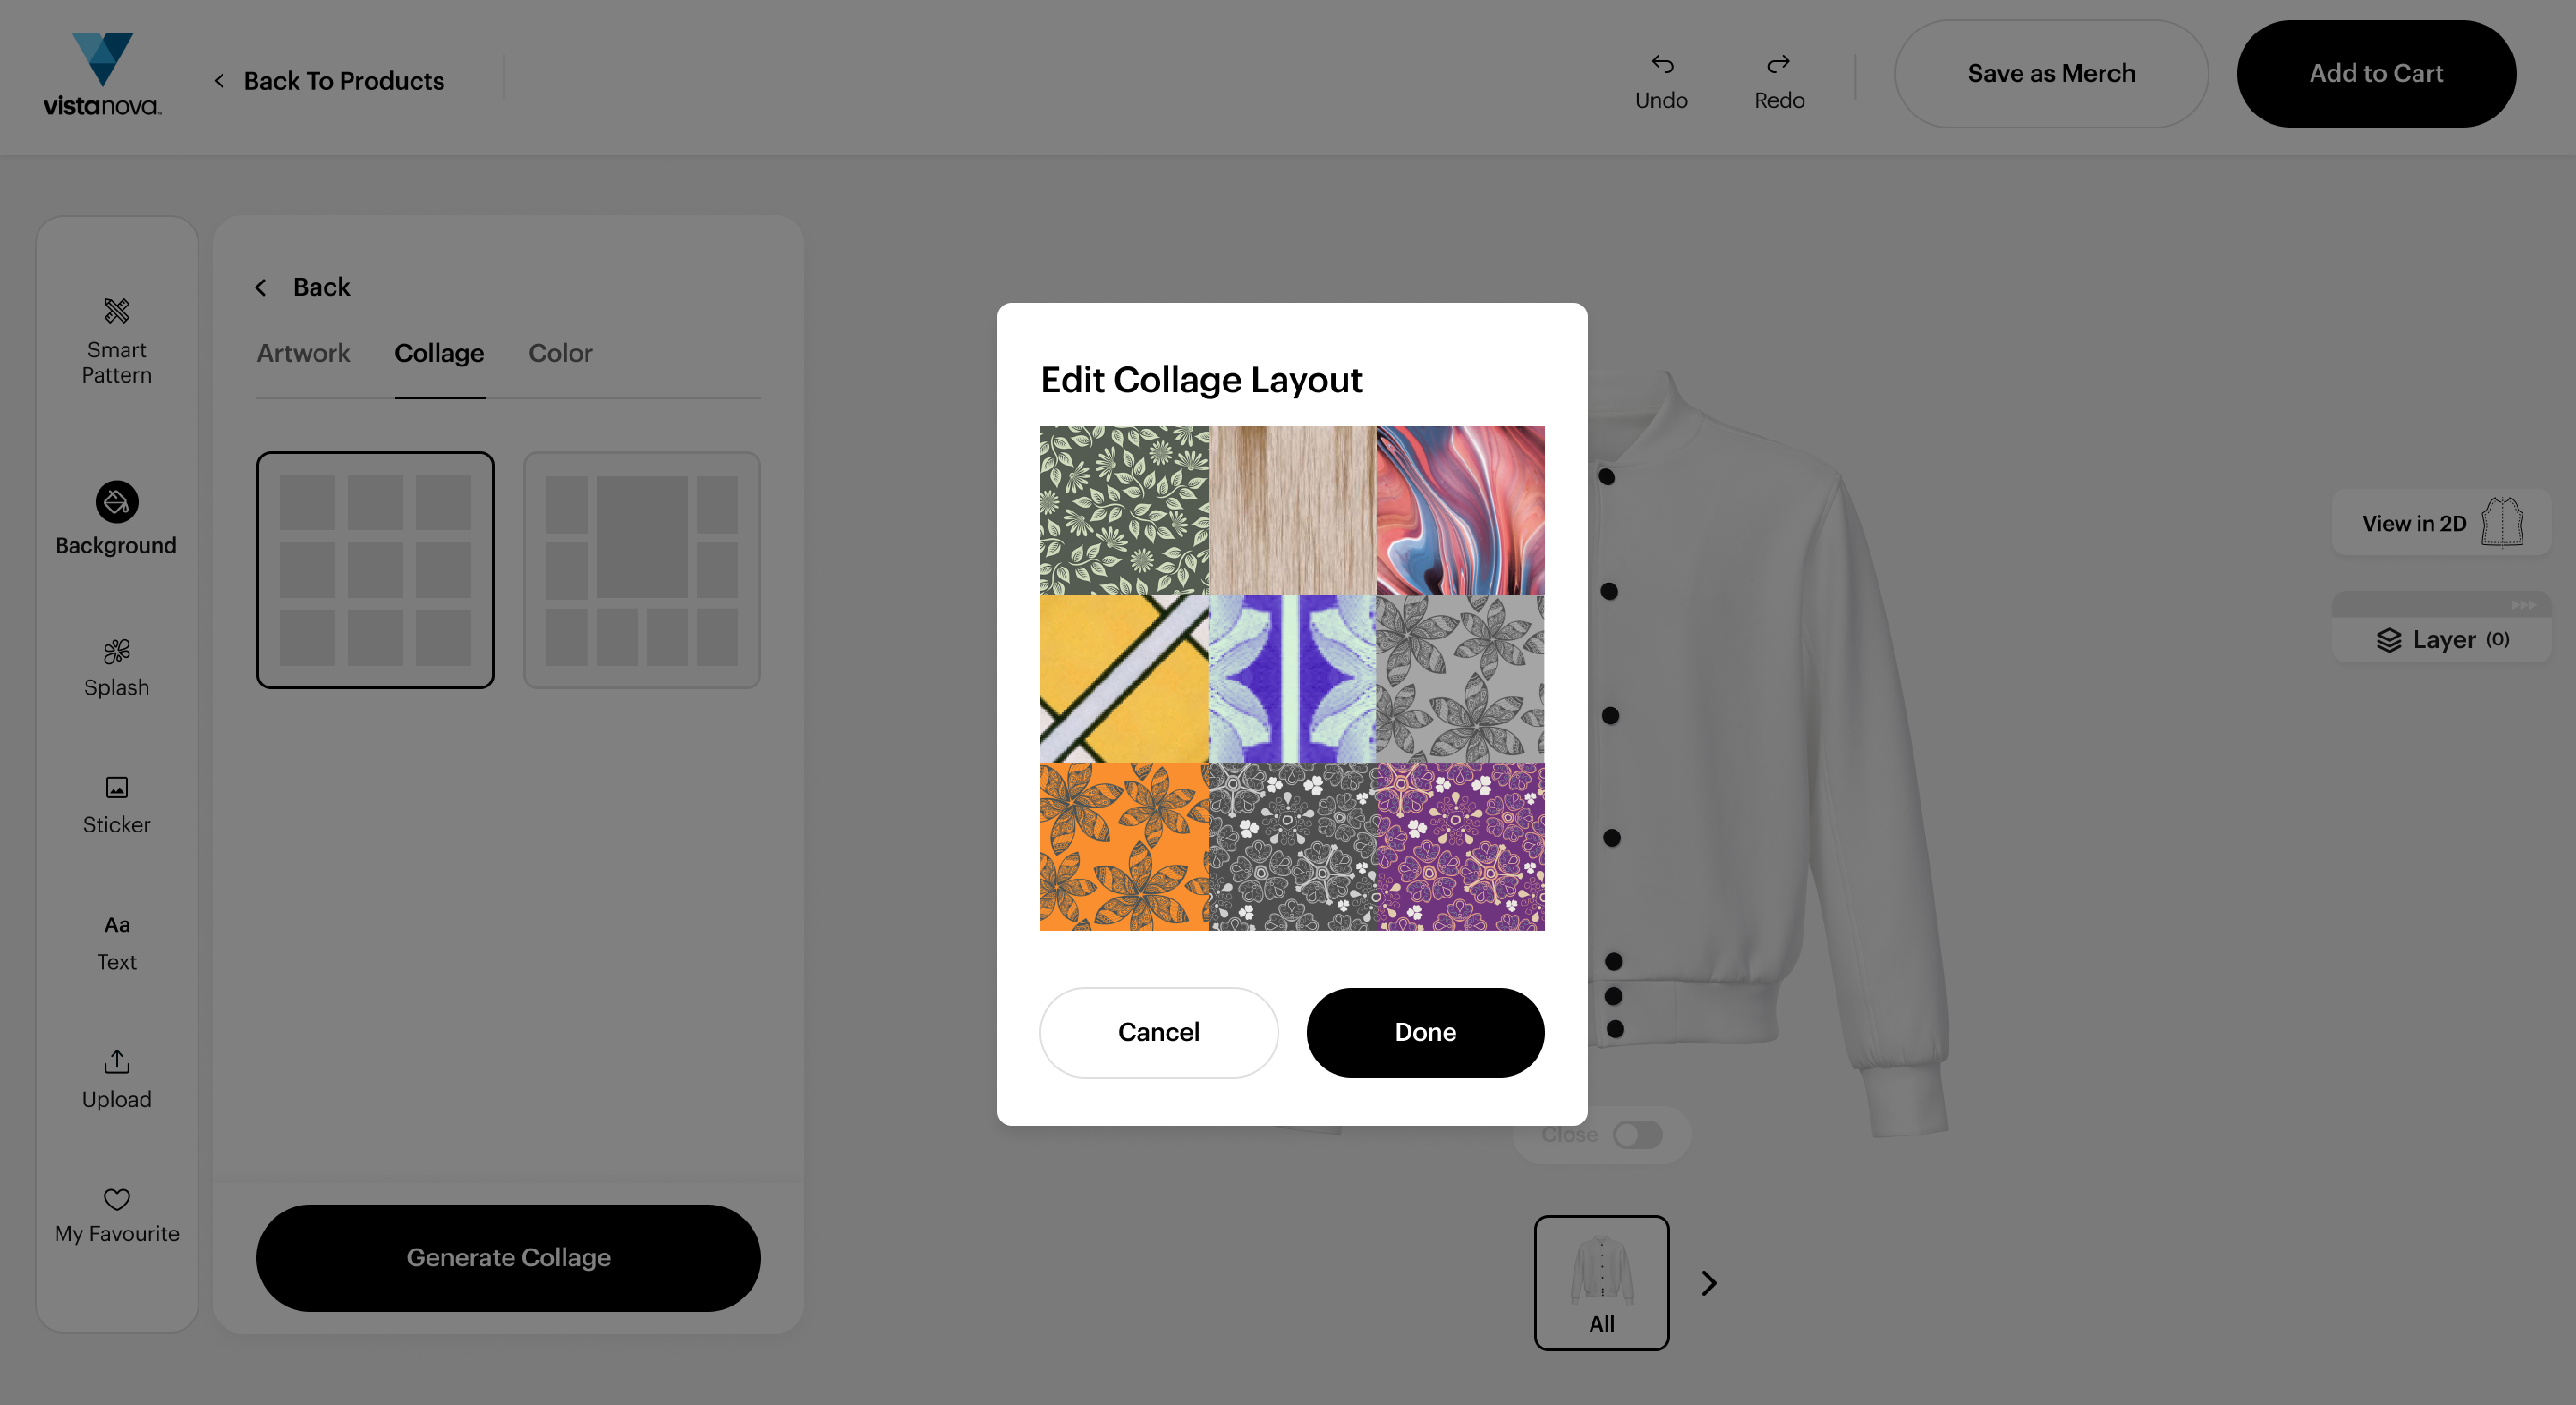The image size is (2576, 1405).
Task: Select the orange floral collage tile
Action: coord(1123,846)
